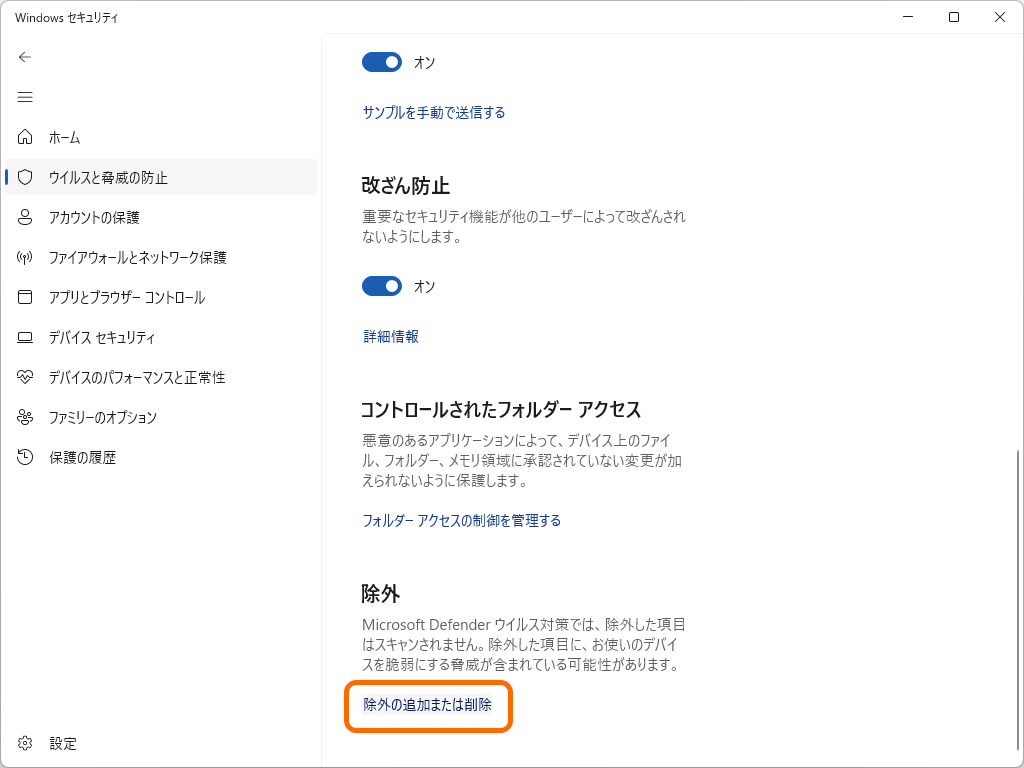Open デバイスのパフォーマンスと正常性

161,377
